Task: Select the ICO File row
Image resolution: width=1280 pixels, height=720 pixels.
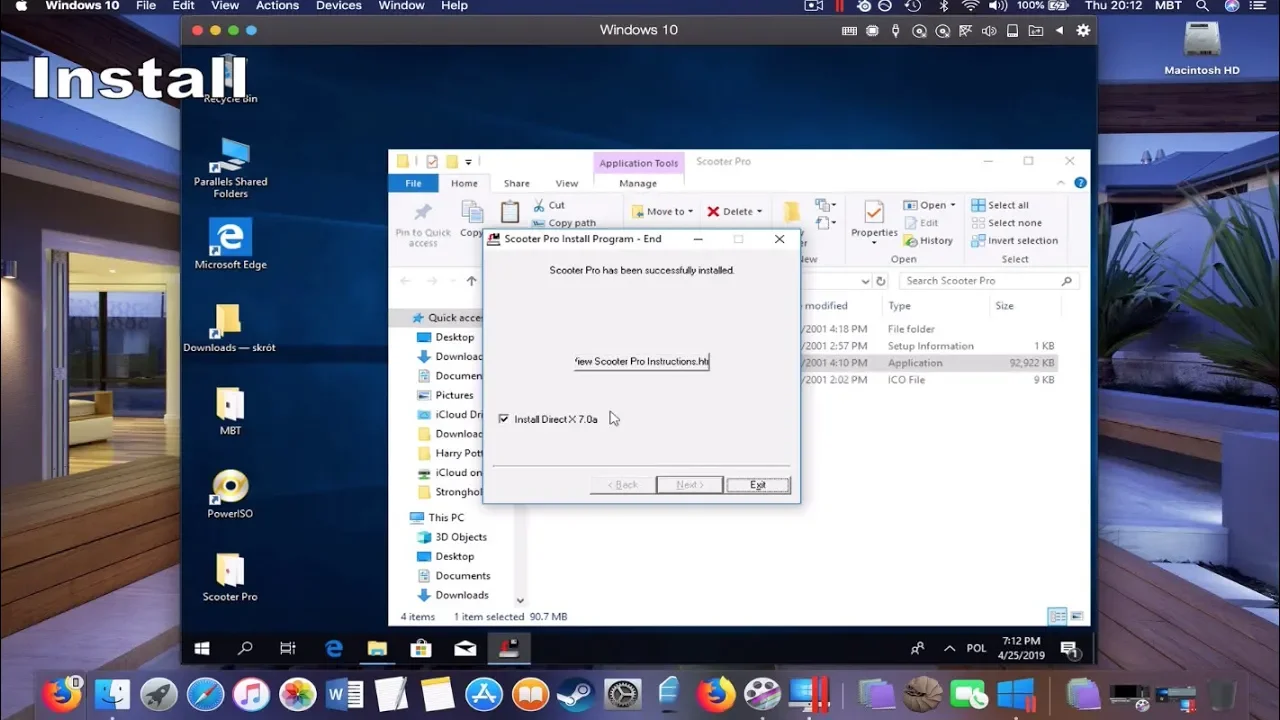Action: [930, 380]
